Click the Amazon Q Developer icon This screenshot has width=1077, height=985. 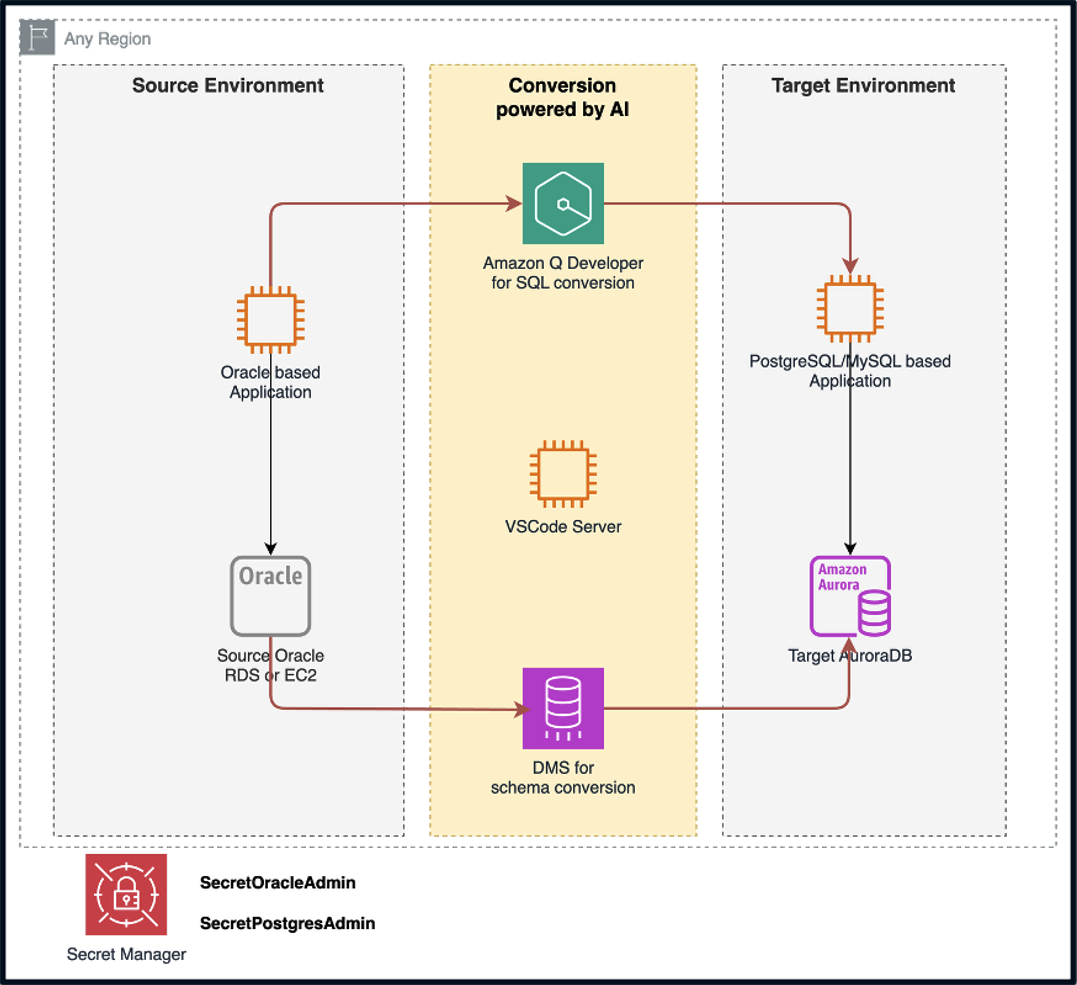[x=563, y=203]
